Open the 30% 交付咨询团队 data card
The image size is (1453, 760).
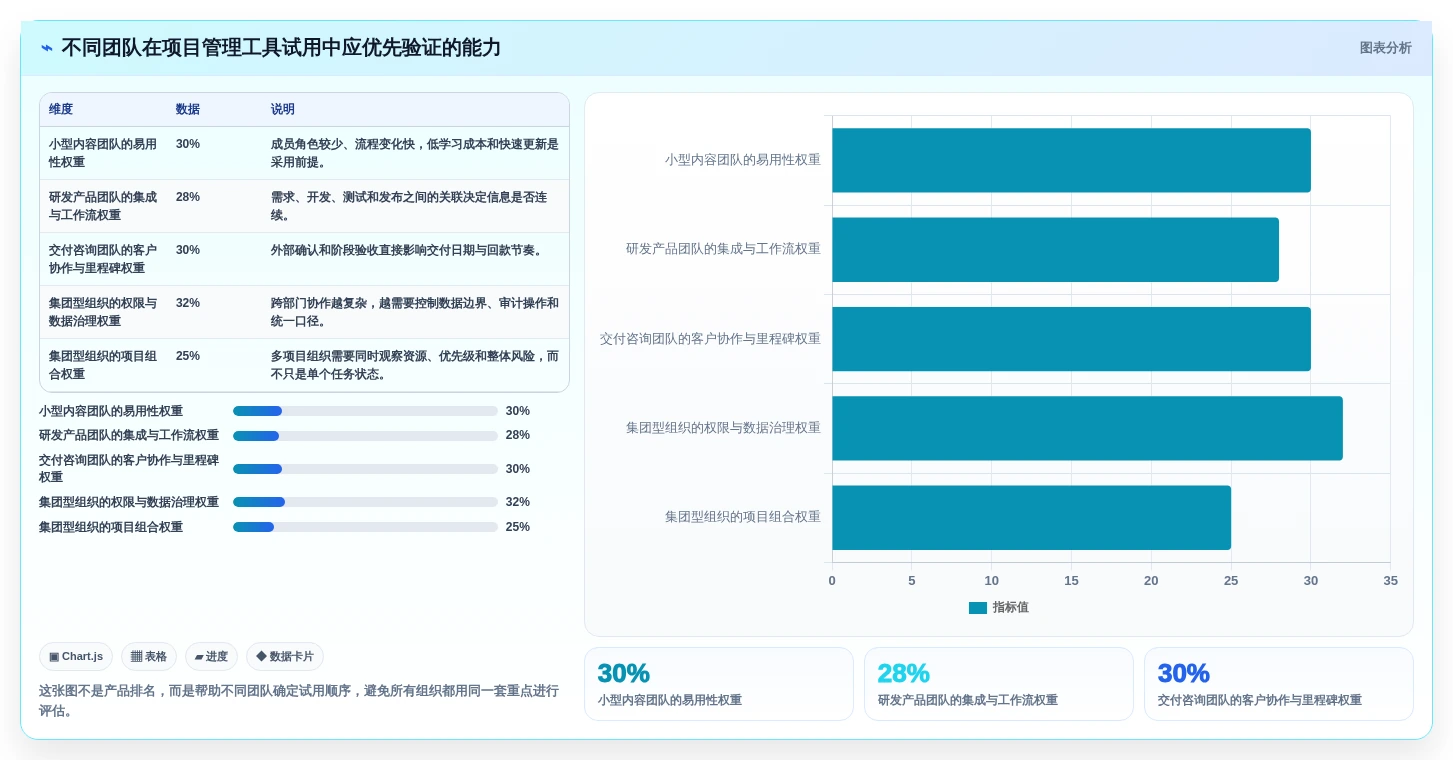(1279, 684)
